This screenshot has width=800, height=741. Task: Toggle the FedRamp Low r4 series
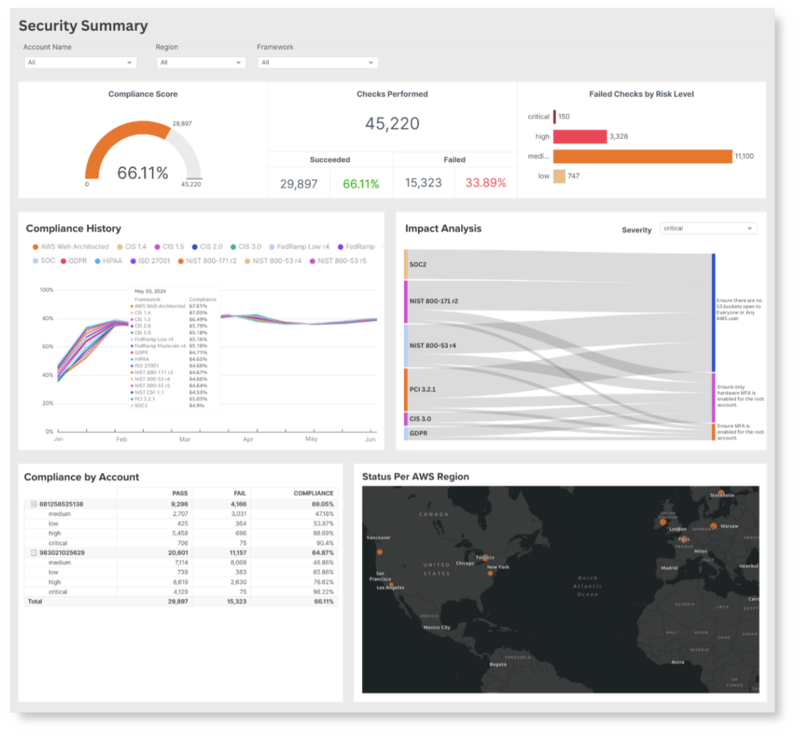pyautogui.click(x=272, y=246)
